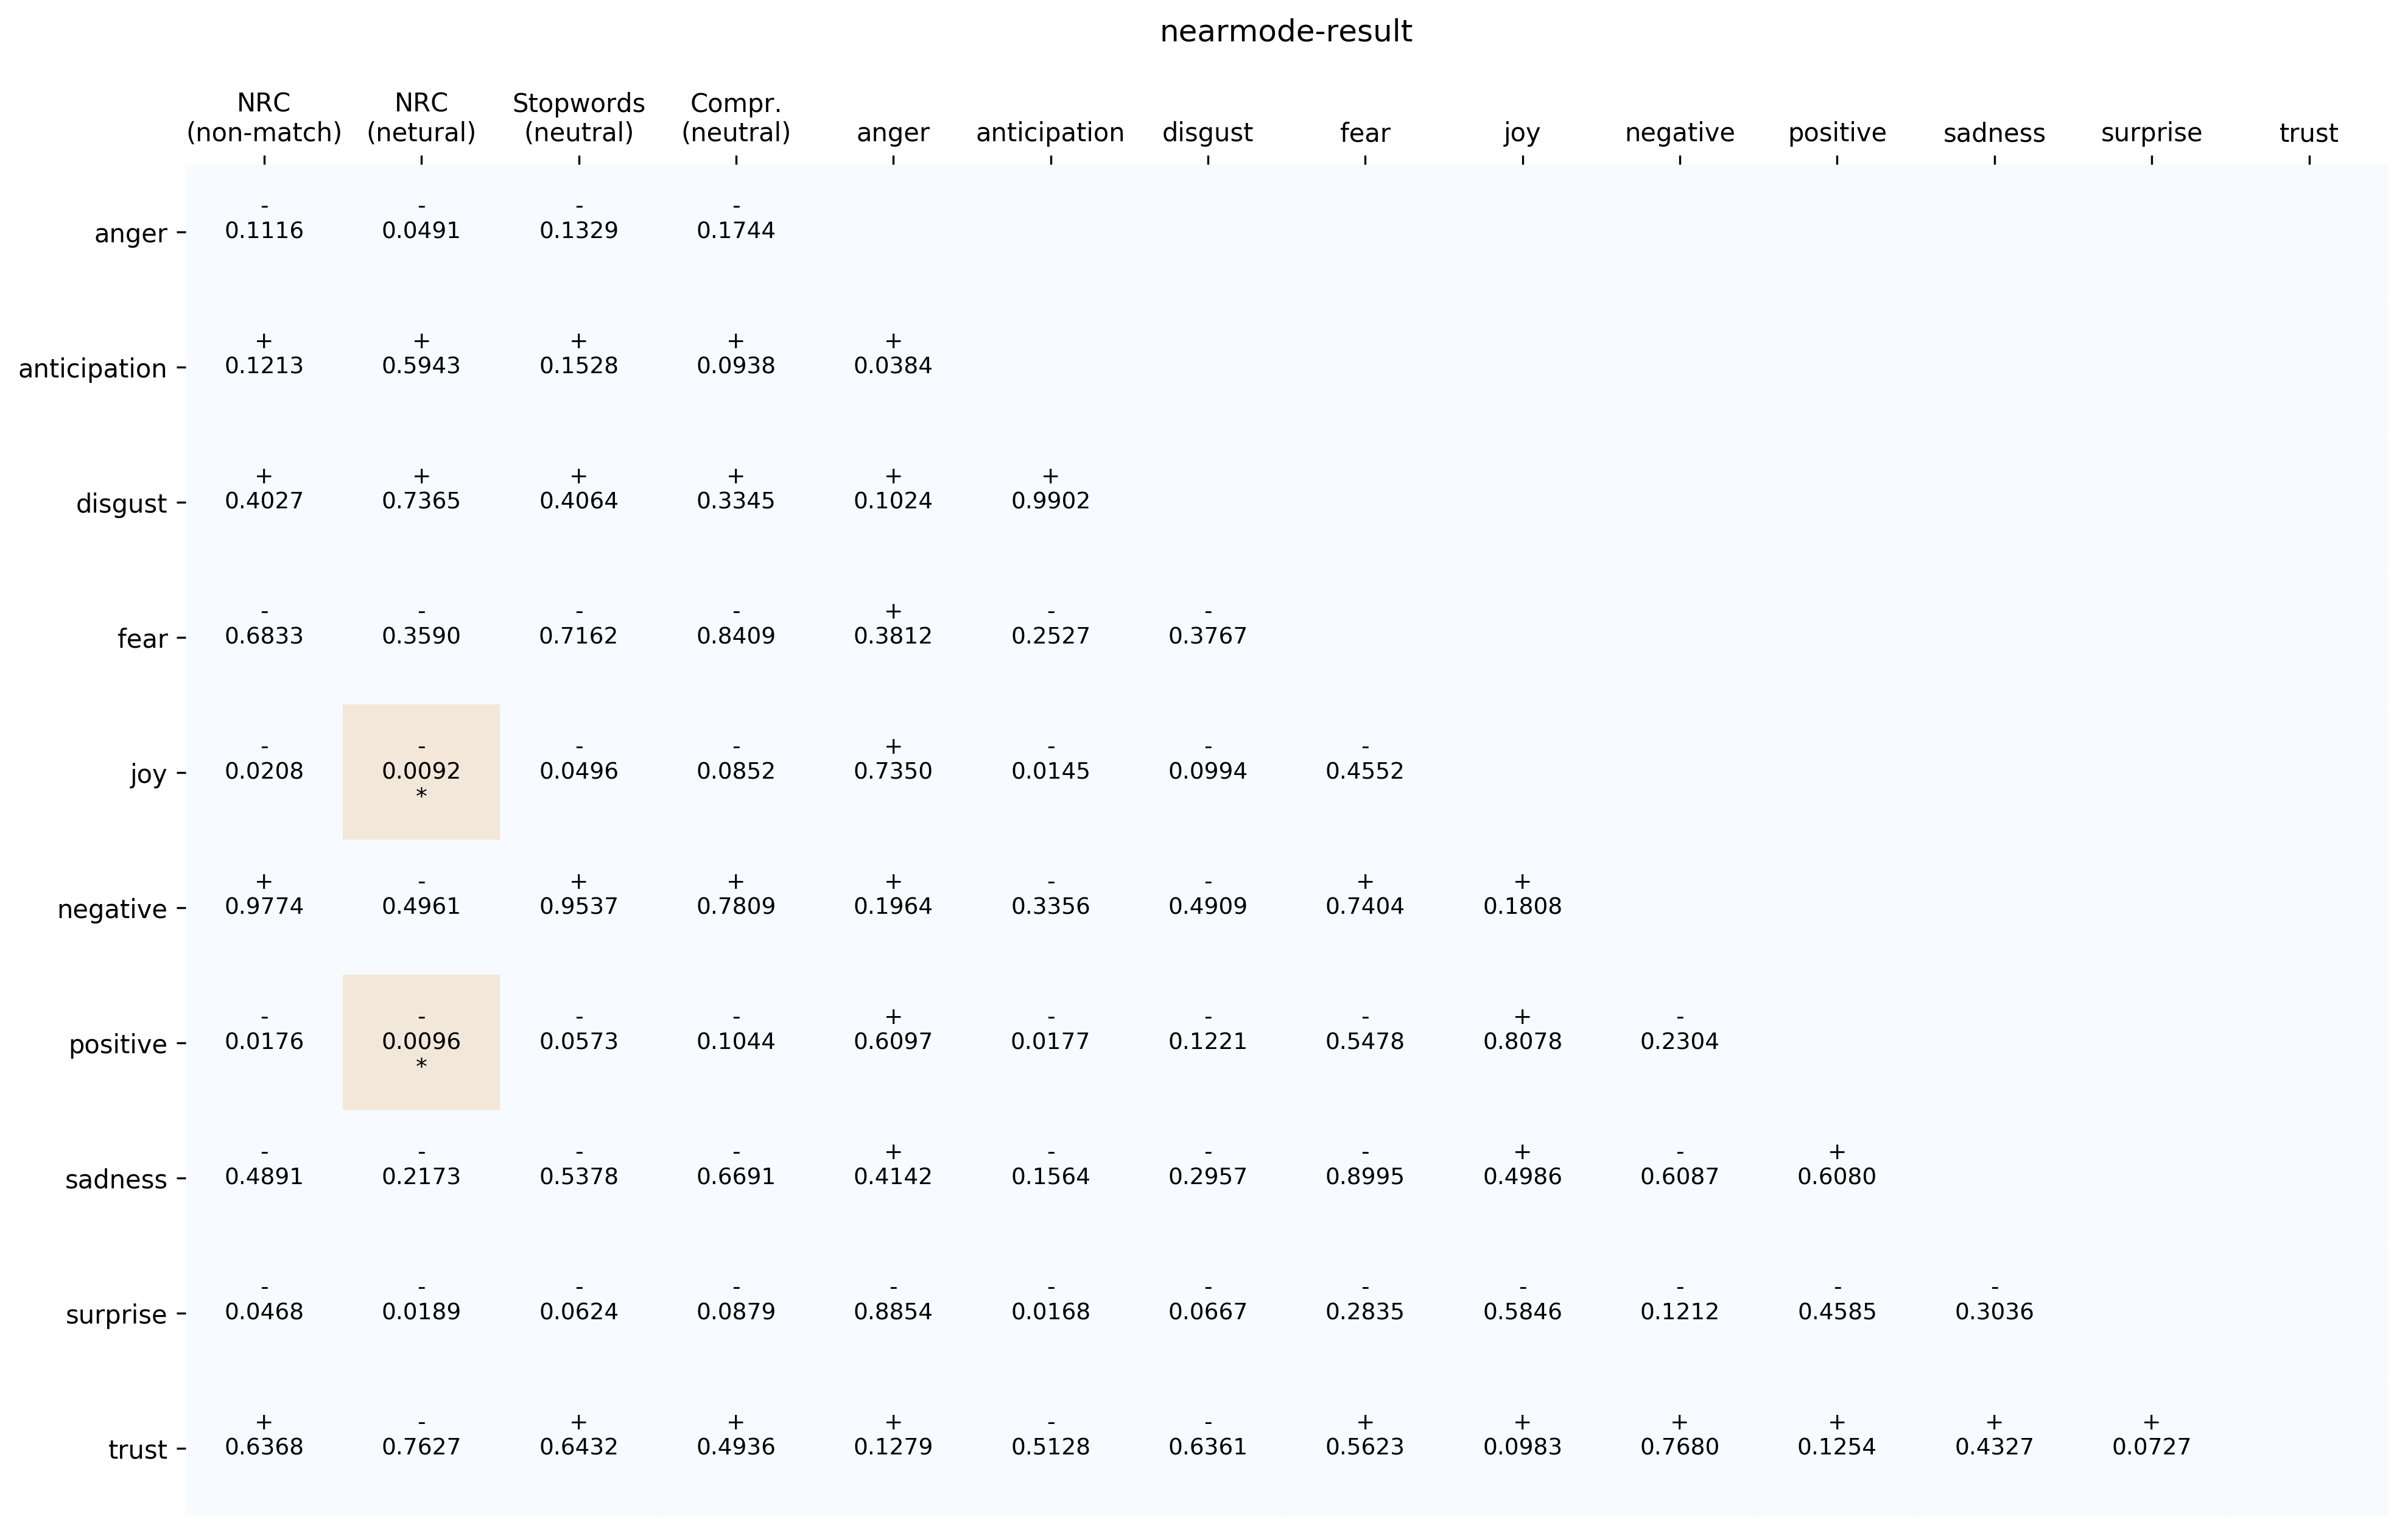This screenshot has height=1536, width=2408.
Task: Select the NRC (non-match) column header
Action: coord(264,118)
